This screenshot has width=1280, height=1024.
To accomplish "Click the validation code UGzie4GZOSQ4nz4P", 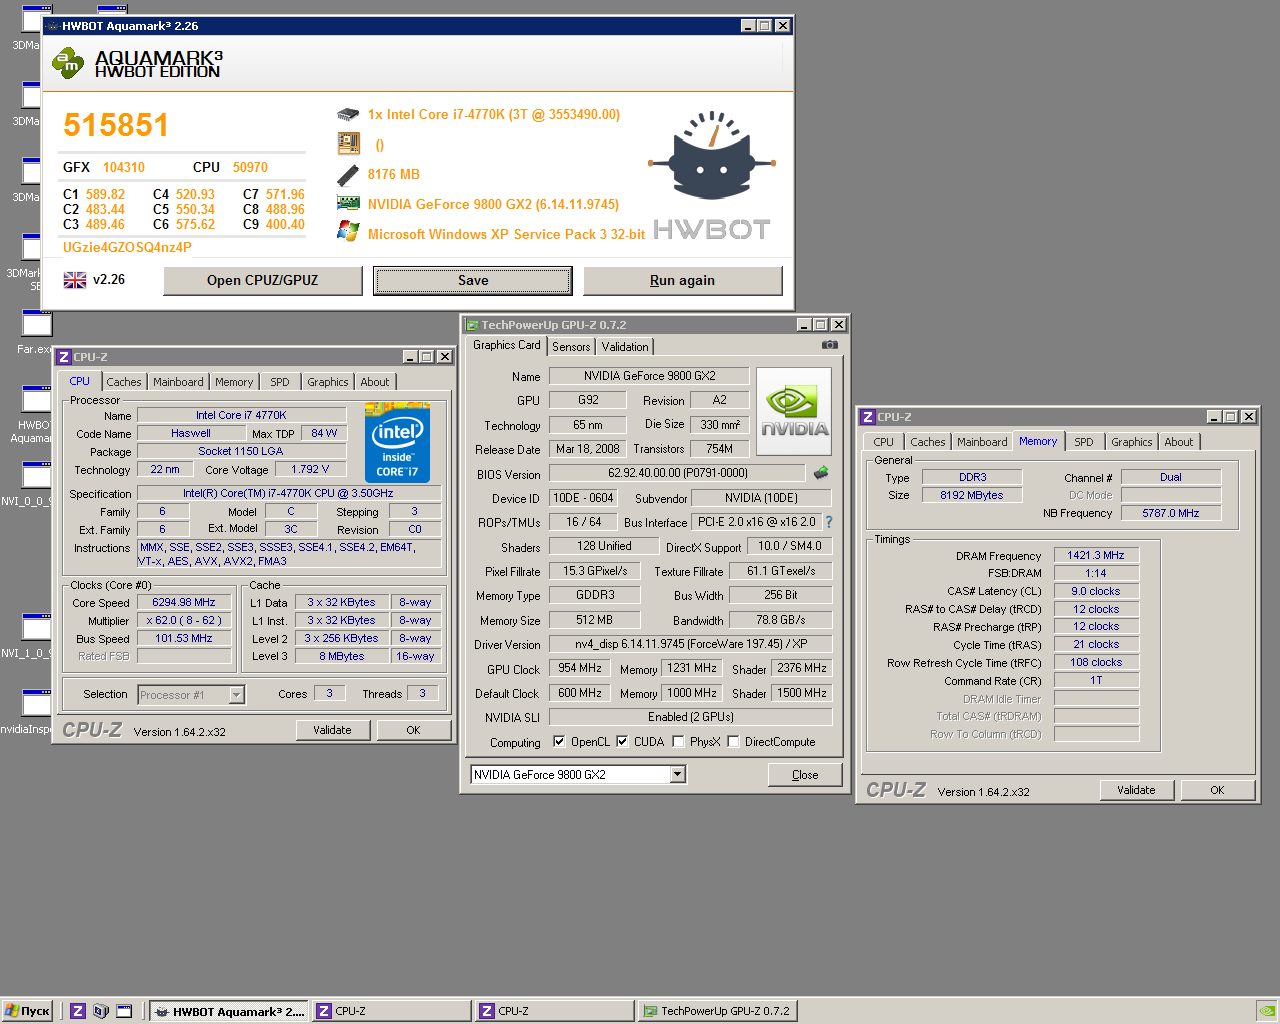I will [x=127, y=247].
